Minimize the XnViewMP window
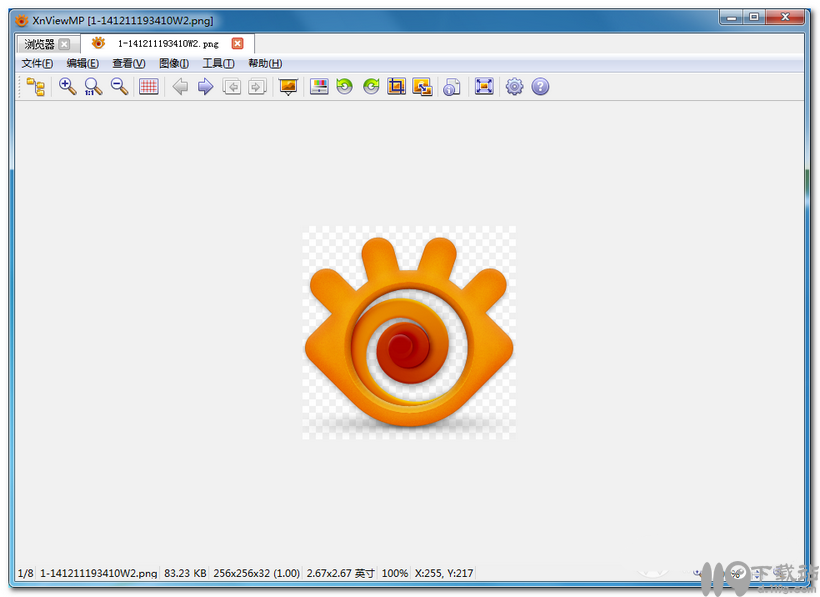The image size is (820, 597). pyautogui.click(x=732, y=17)
